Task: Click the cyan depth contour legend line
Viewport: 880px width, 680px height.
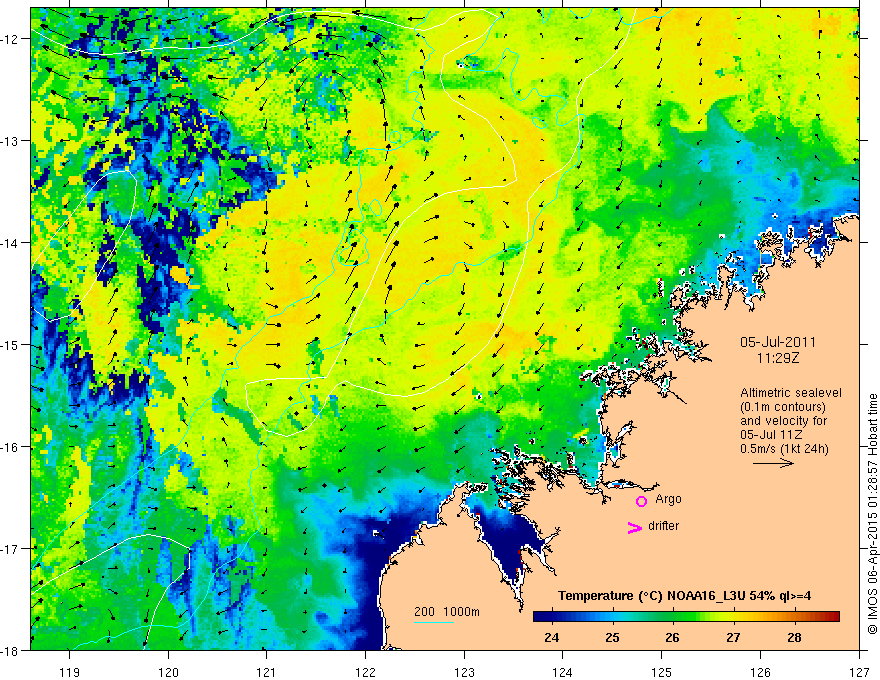Action: pyautogui.click(x=434, y=622)
